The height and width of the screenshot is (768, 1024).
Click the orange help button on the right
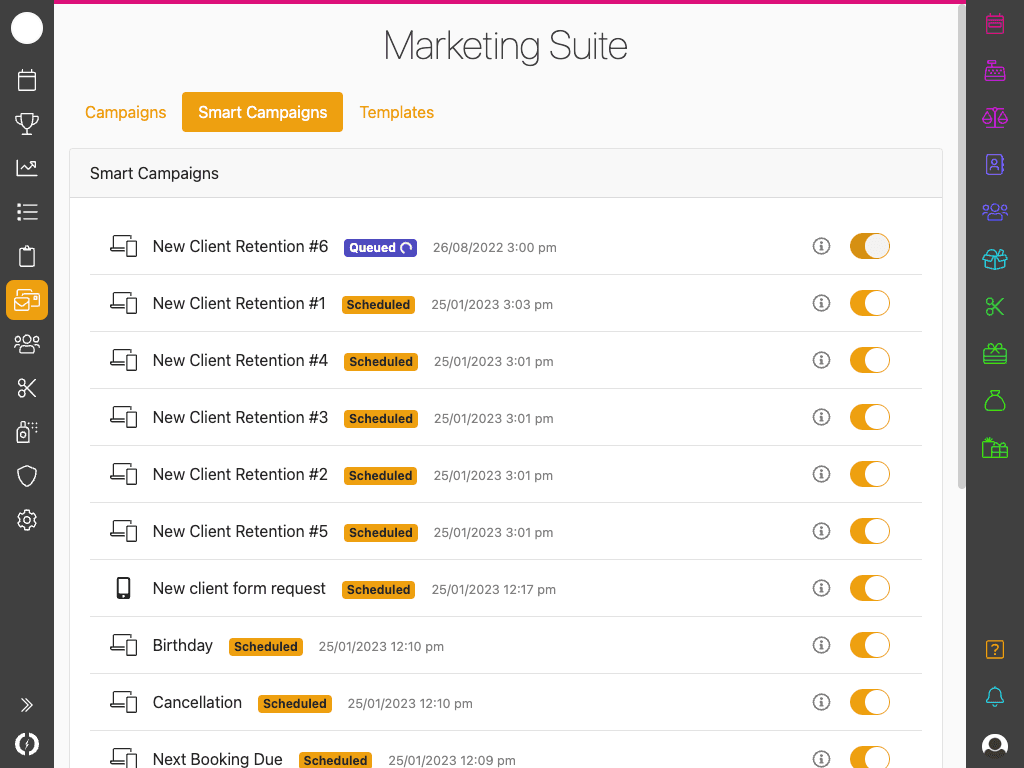click(994, 649)
